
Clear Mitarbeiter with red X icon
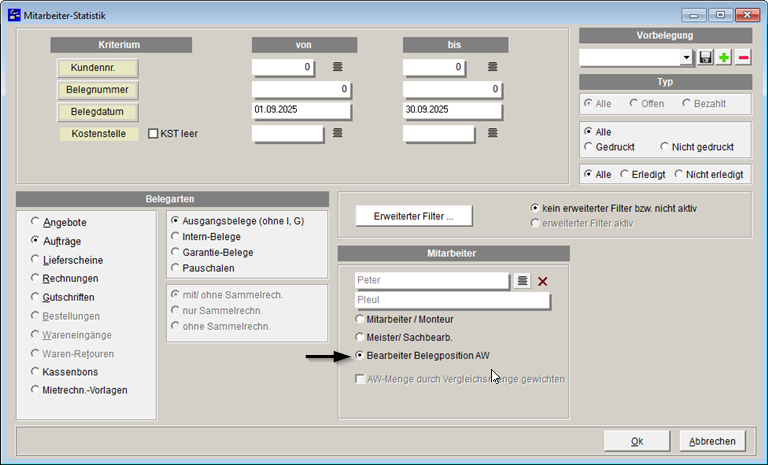click(x=543, y=281)
